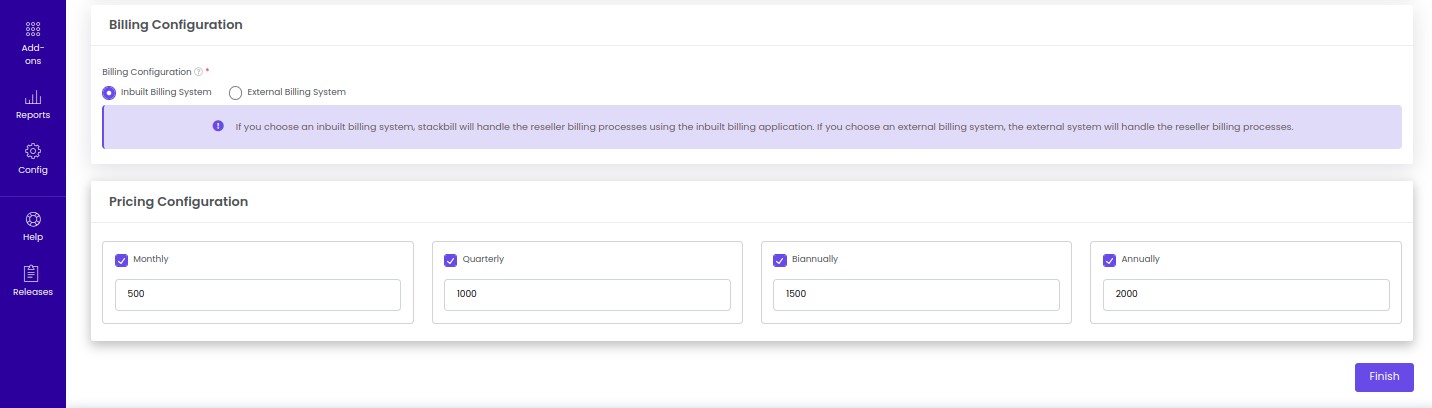Screen dimensions: 1432x408
Task: Open Releases clipboard icon
Action: (x=33, y=273)
